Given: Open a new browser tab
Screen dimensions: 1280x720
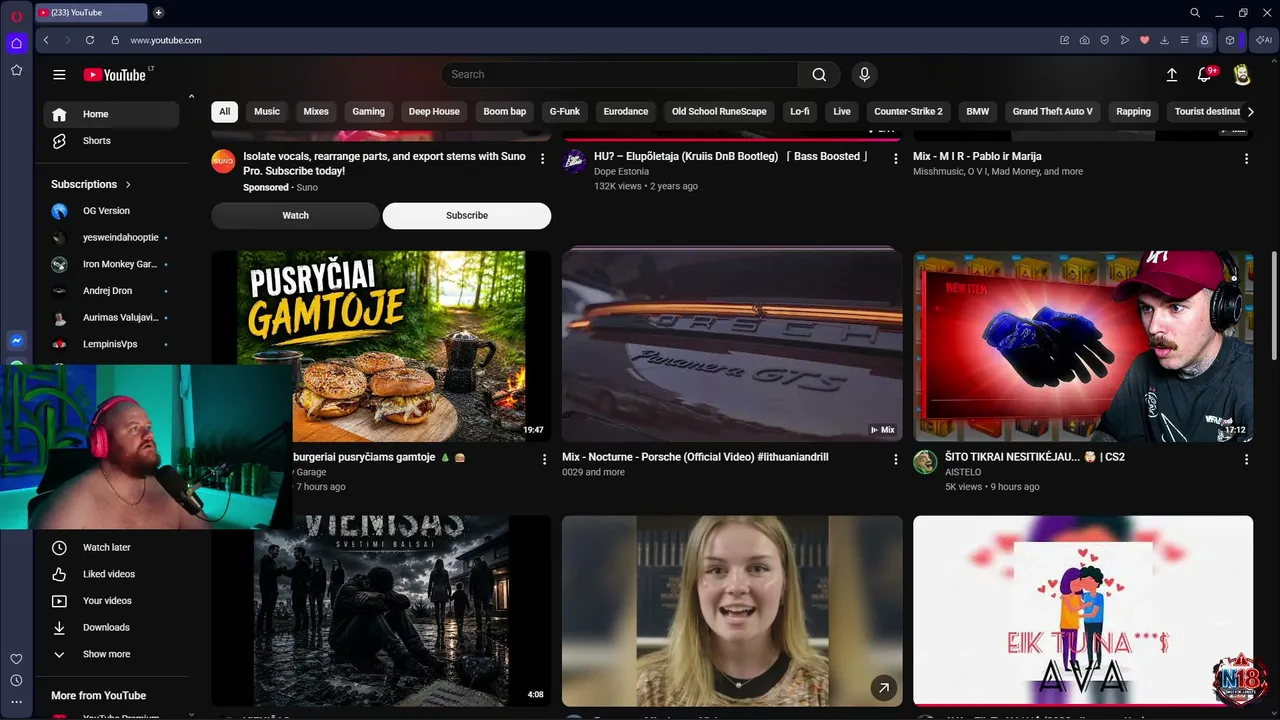Looking at the screenshot, I should pos(158,13).
